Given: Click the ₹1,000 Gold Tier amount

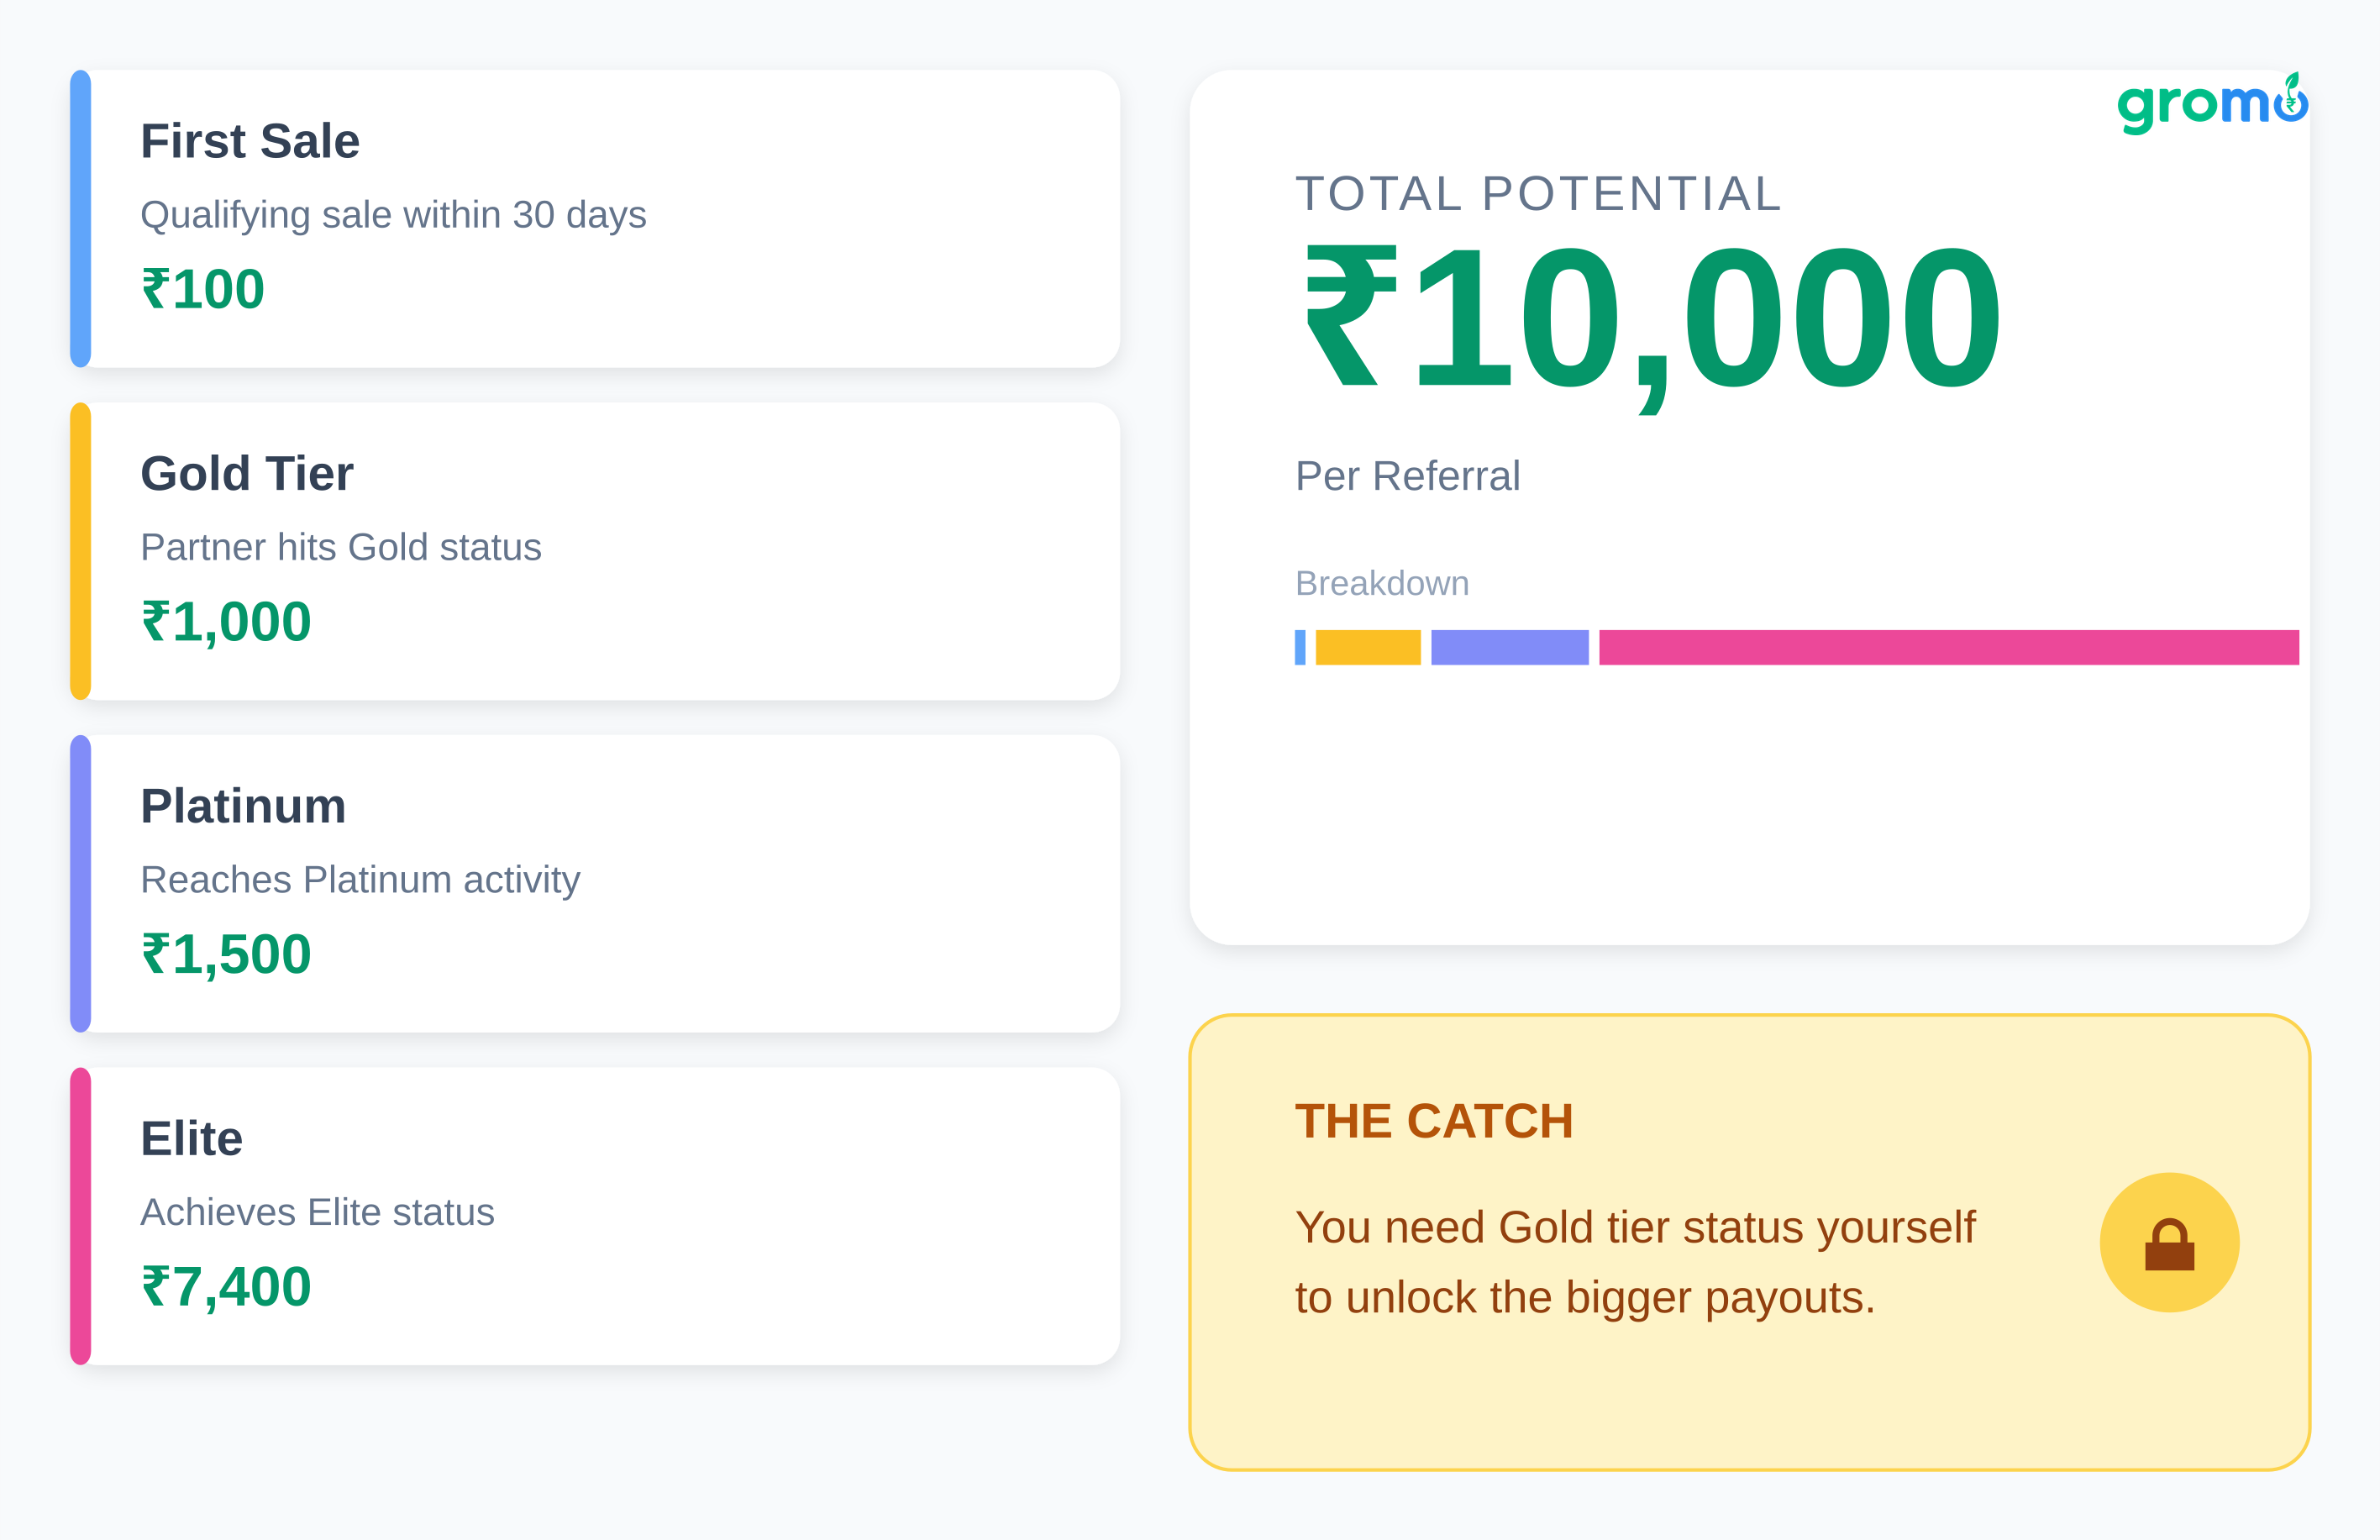Looking at the screenshot, I should point(226,622).
